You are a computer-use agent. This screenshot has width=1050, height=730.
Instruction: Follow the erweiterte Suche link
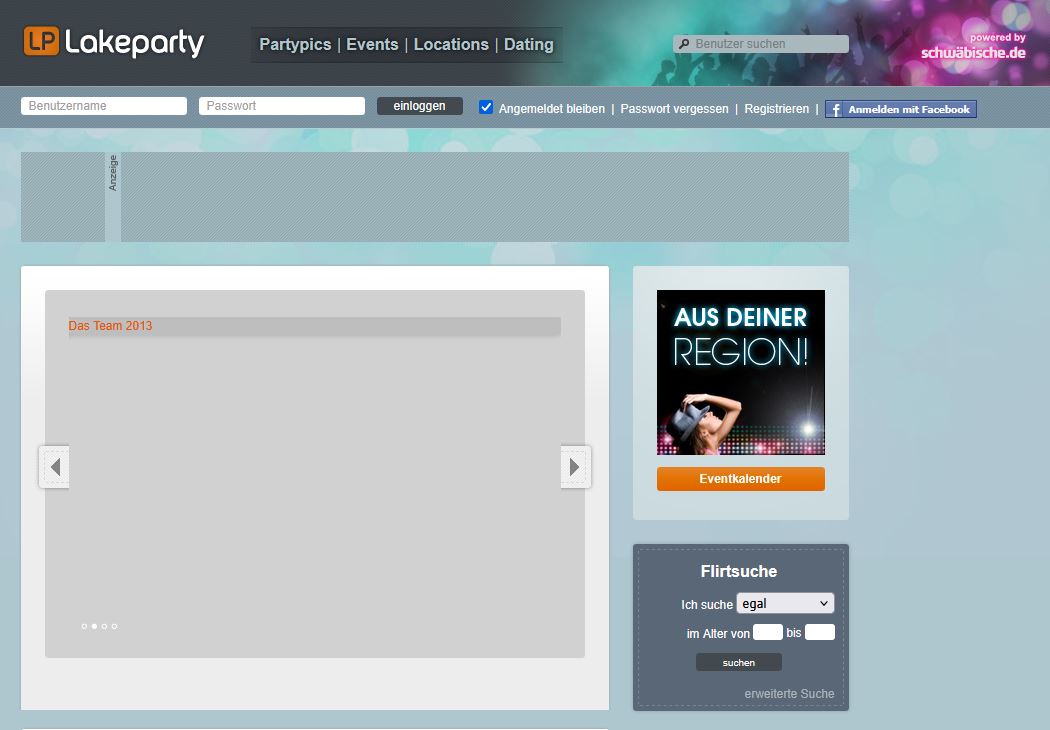[x=789, y=693]
